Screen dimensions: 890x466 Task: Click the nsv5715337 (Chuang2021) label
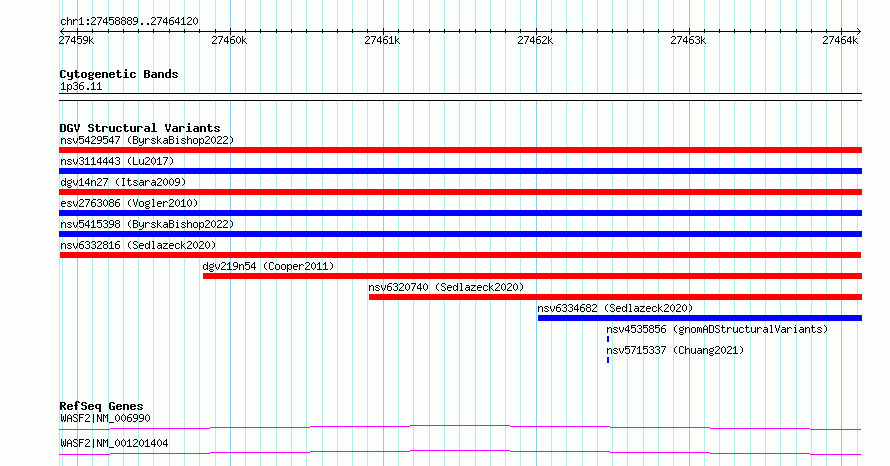point(675,350)
